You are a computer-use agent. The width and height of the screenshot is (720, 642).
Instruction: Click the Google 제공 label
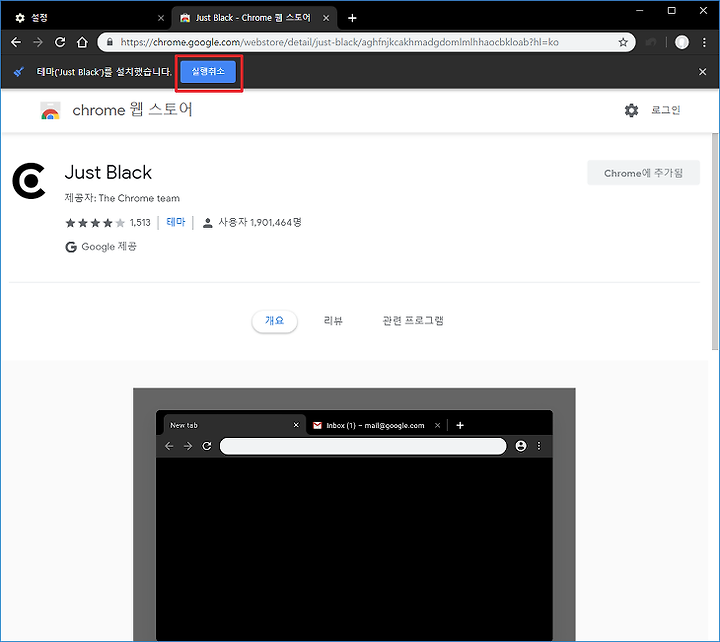point(109,247)
